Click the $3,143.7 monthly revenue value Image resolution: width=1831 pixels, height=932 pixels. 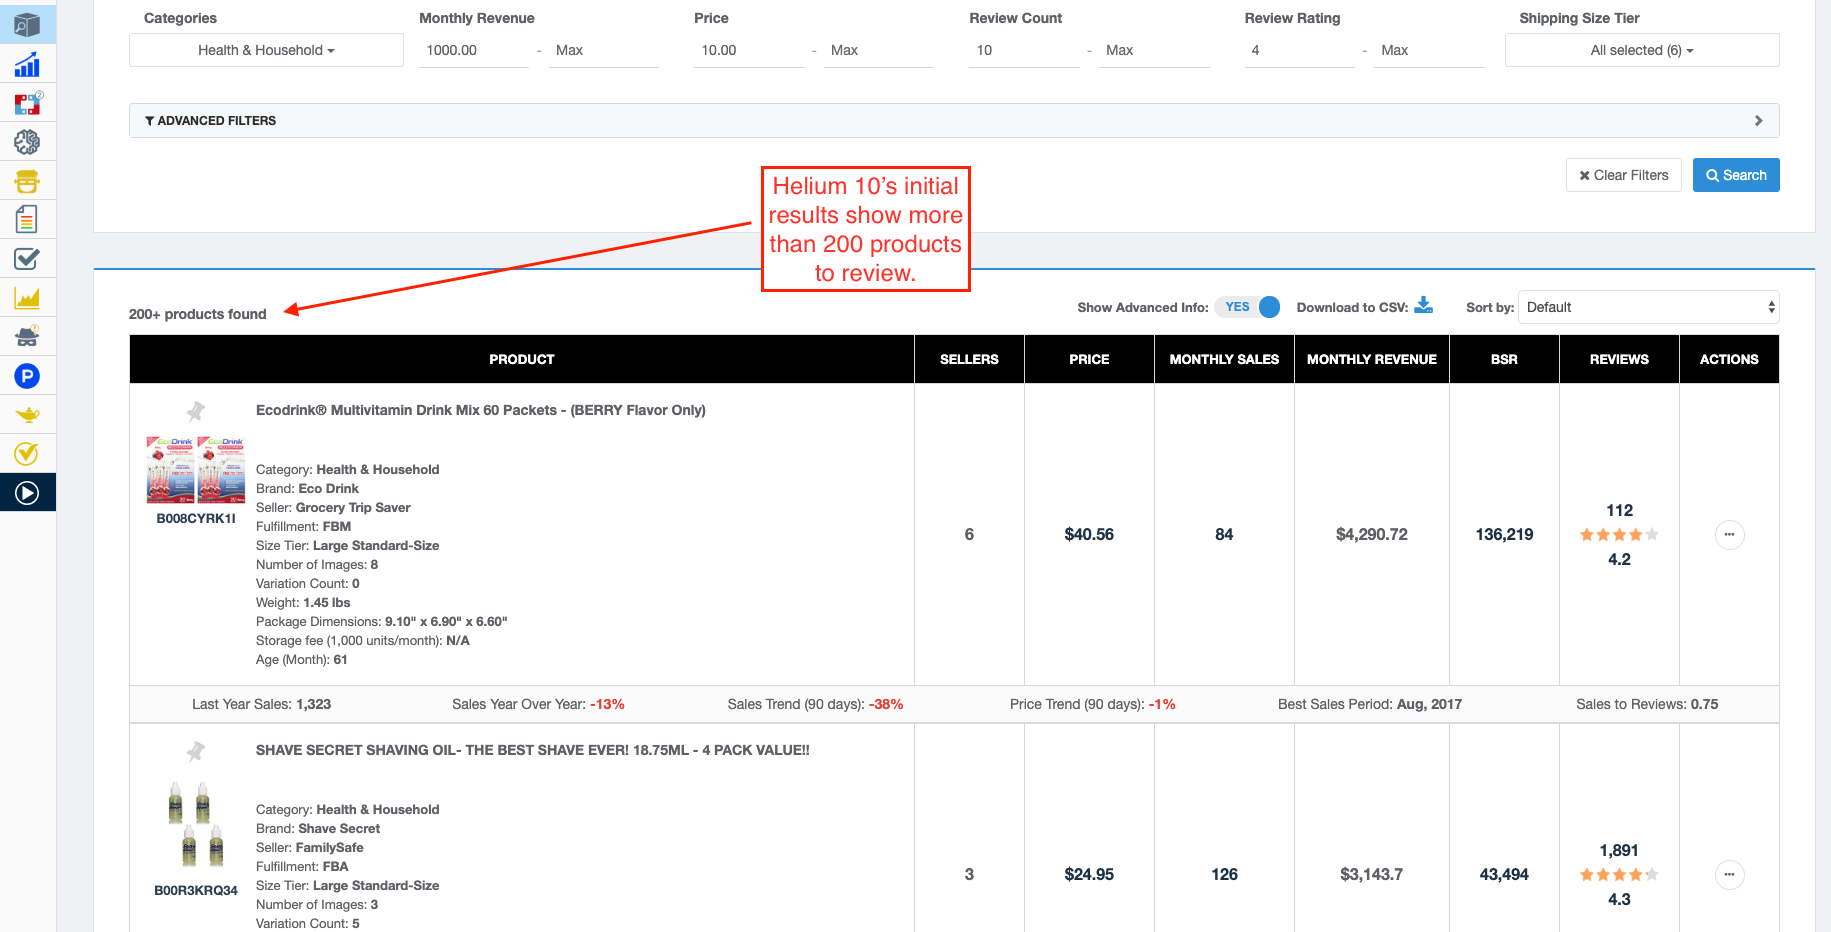[x=1372, y=875]
